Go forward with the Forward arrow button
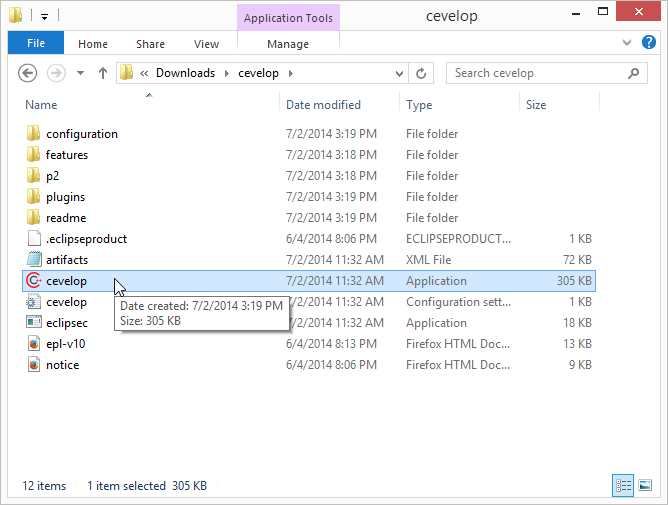This screenshot has width=668, height=505. point(56,73)
